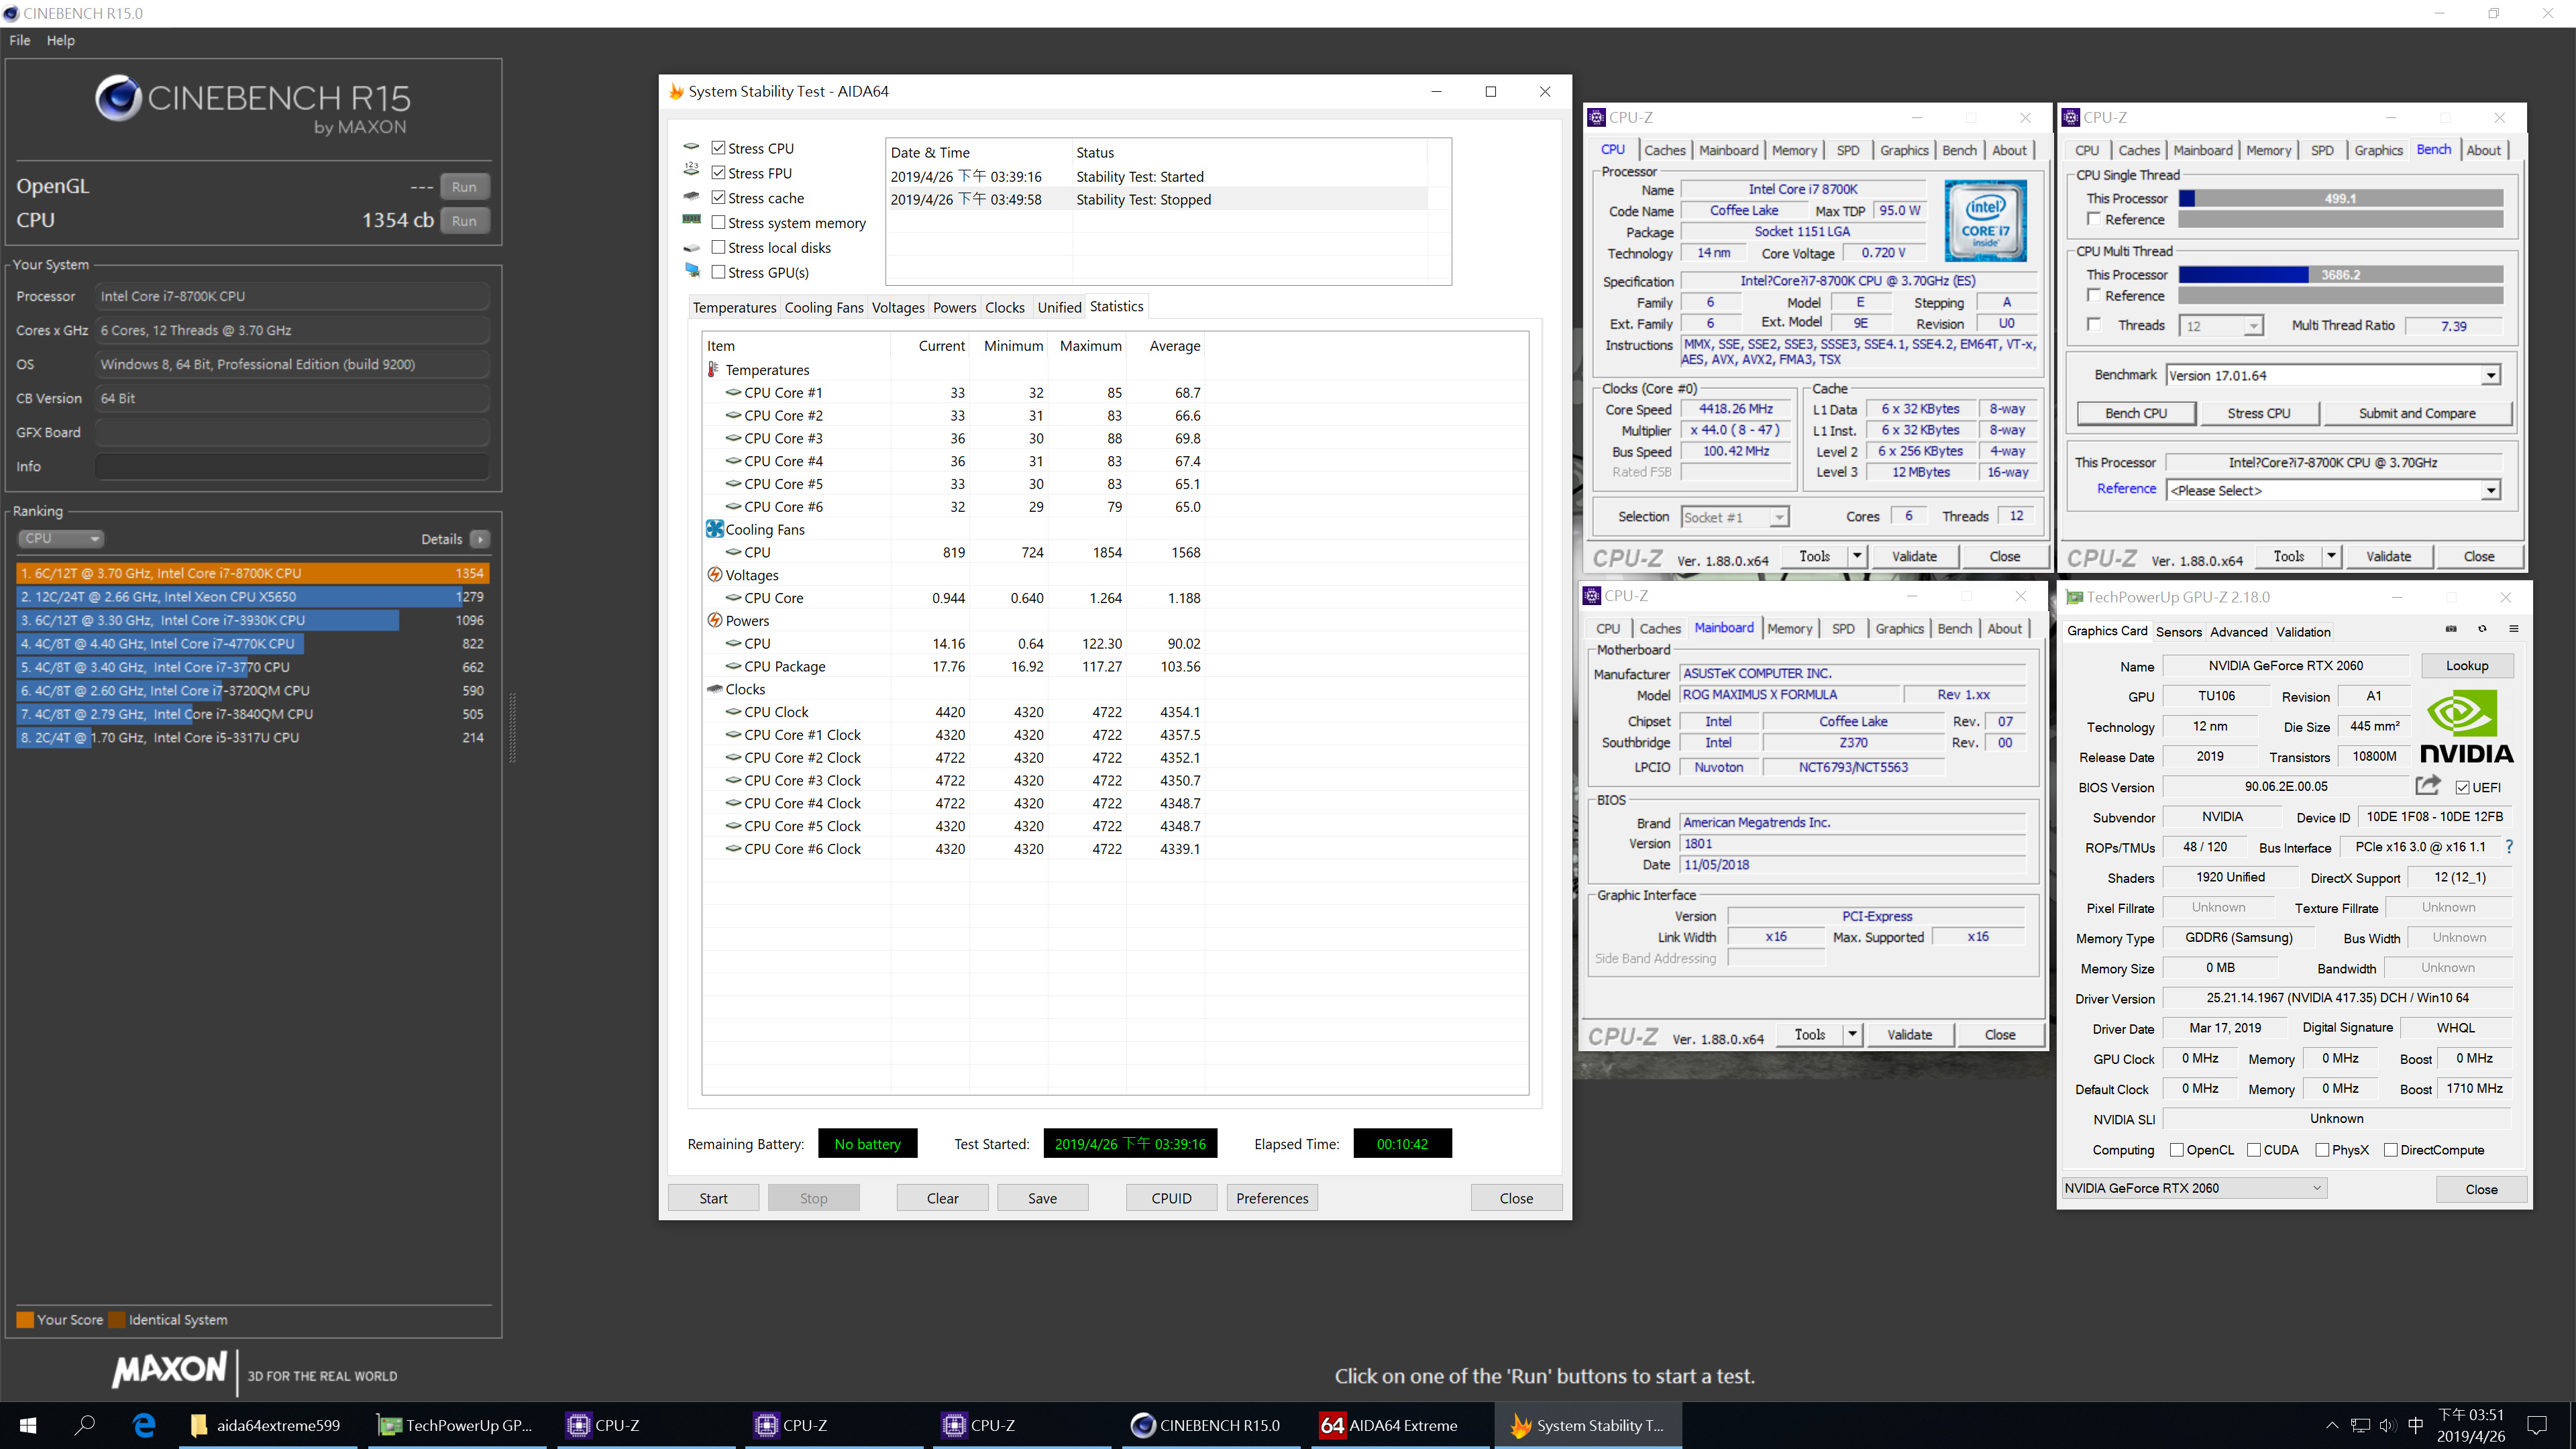Open Socket #1 selection dropdown in CPU-Z
Screen dimensions: 2576x1449
tap(1734, 517)
